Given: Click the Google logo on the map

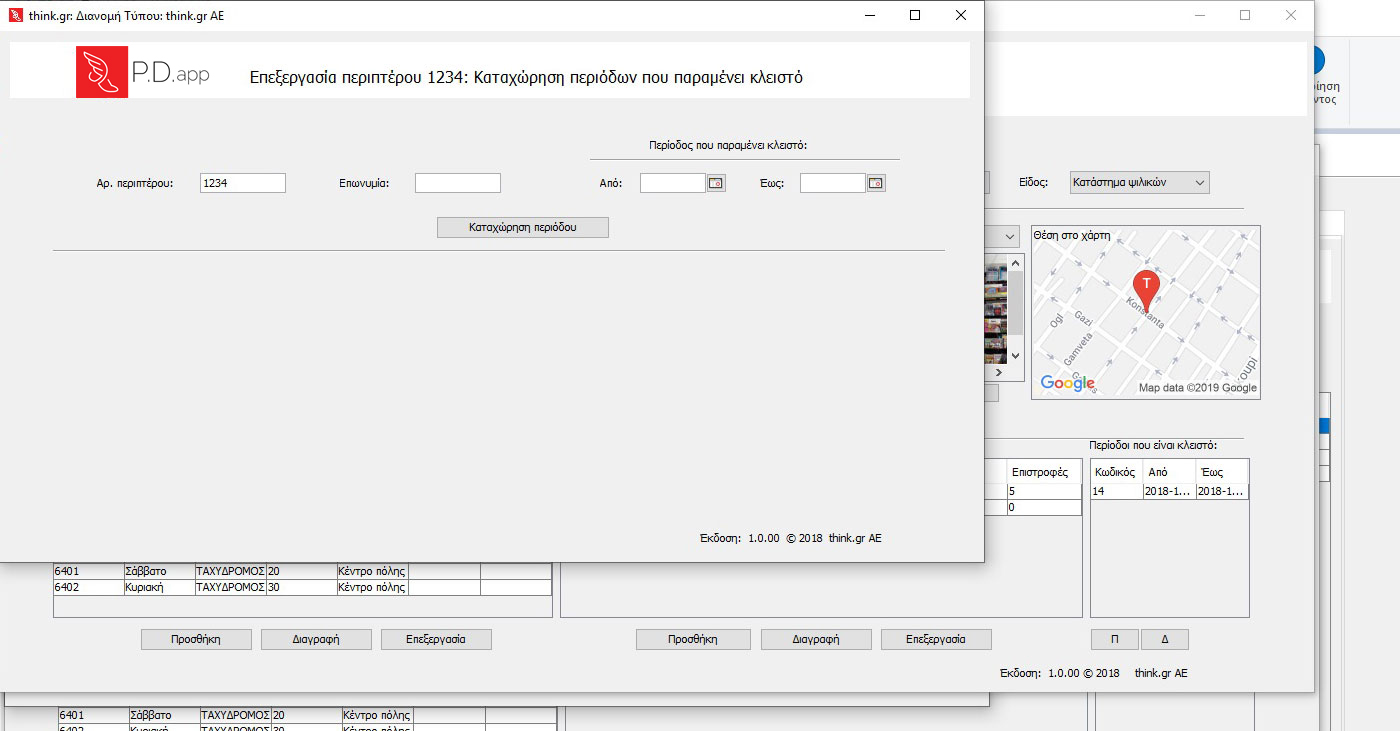Looking at the screenshot, I should tap(1067, 383).
